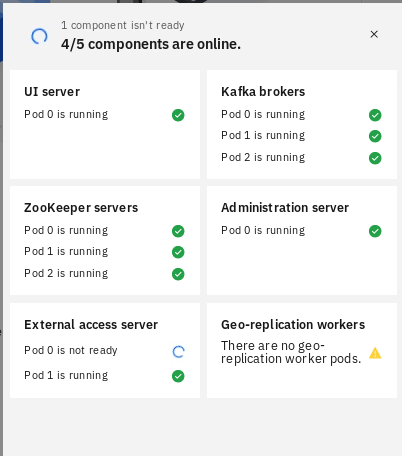Select the External access server heading
The image size is (402, 456).
pyautogui.click(x=91, y=325)
